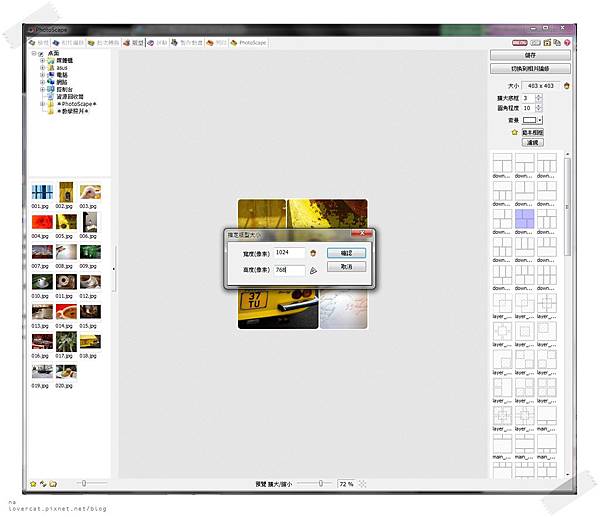600x517 pixels.
Task: Click the 儲存 save button
Action: [x=530, y=55]
